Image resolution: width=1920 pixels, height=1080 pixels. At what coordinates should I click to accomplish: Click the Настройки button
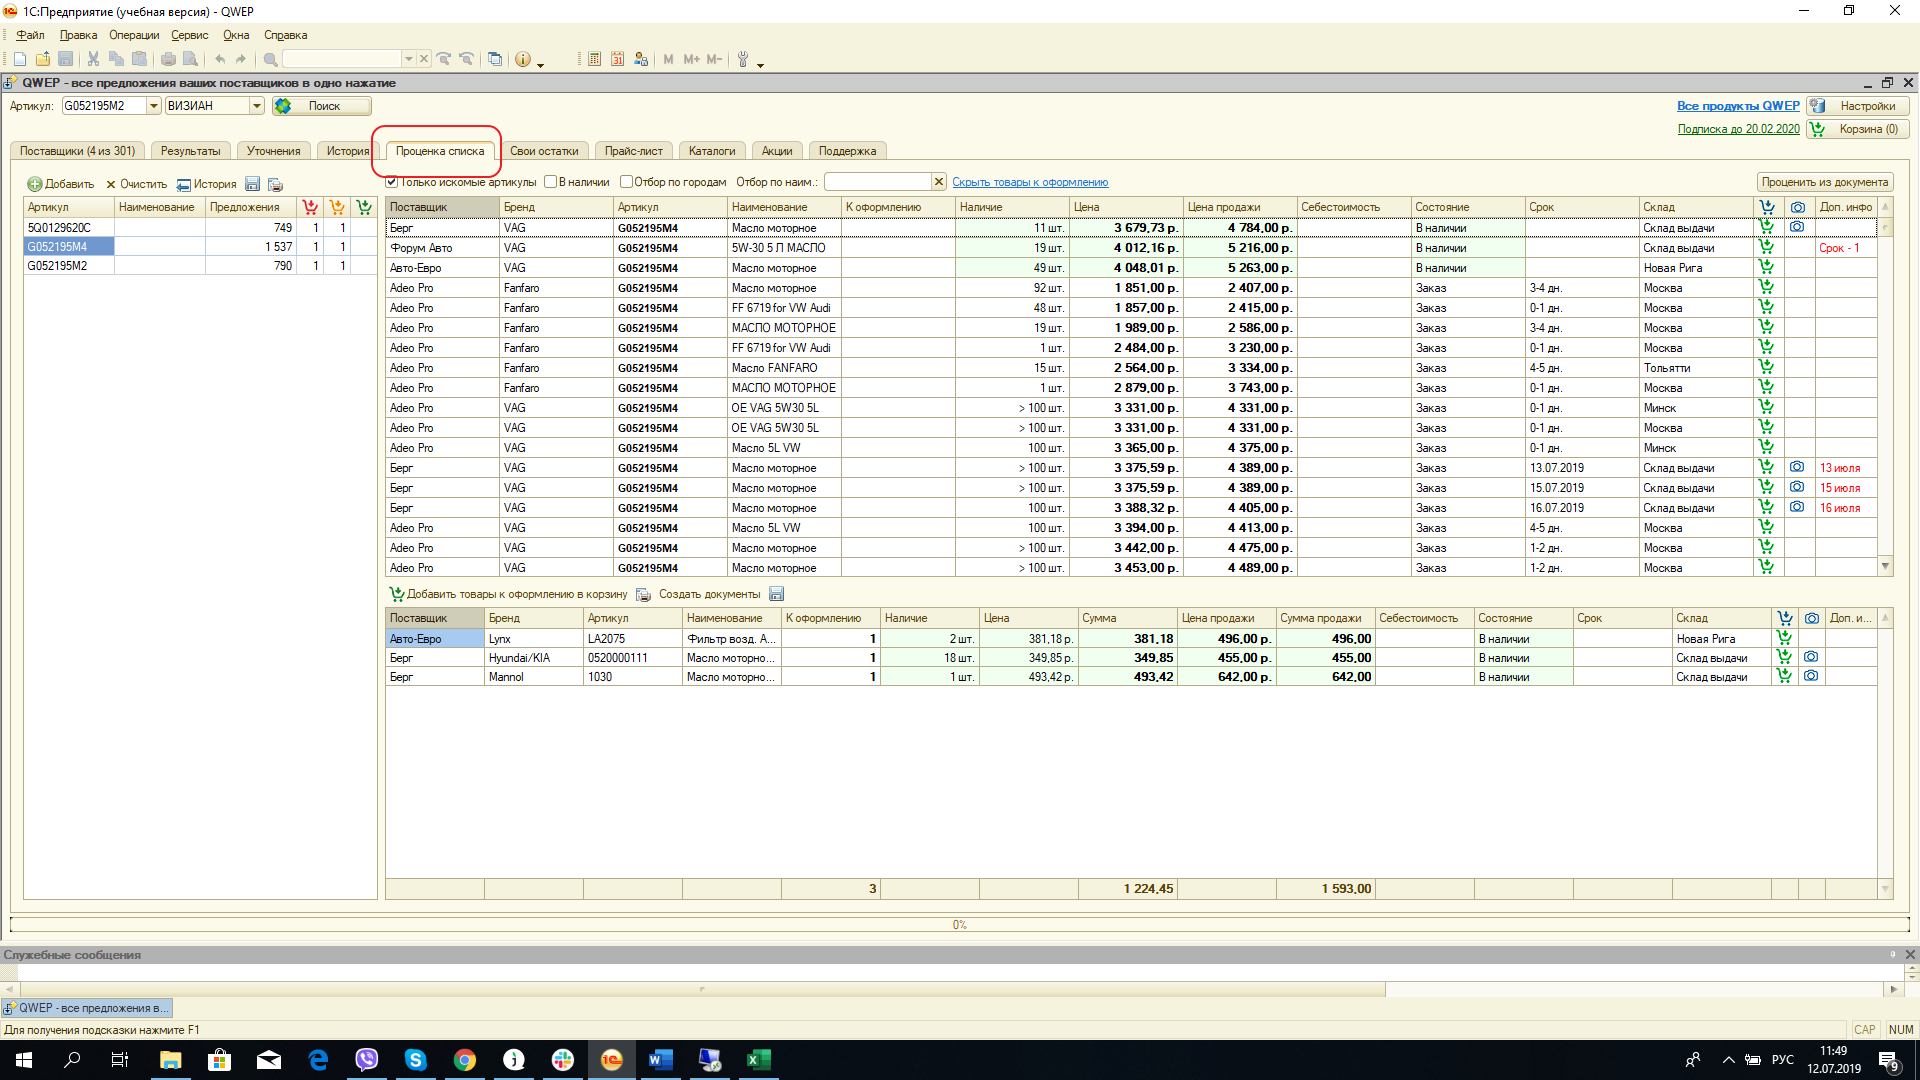coord(1859,106)
